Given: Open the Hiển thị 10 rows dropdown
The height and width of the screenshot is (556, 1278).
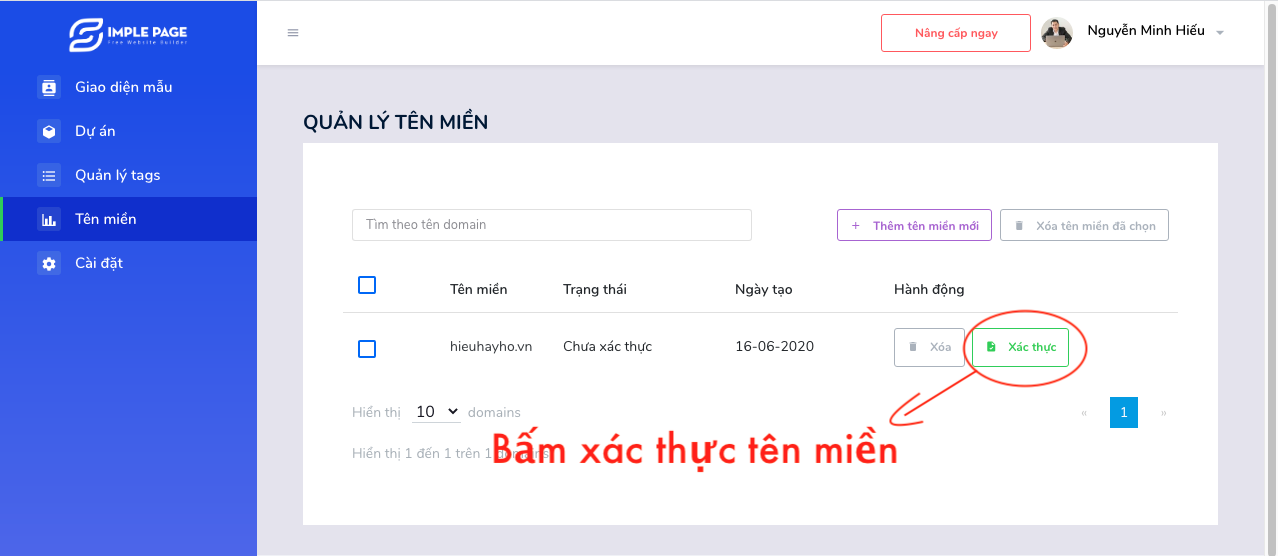Looking at the screenshot, I should click(x=436, y=412).
